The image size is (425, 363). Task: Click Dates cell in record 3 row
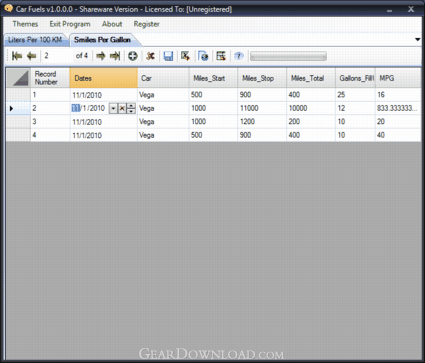pos(104,122)
